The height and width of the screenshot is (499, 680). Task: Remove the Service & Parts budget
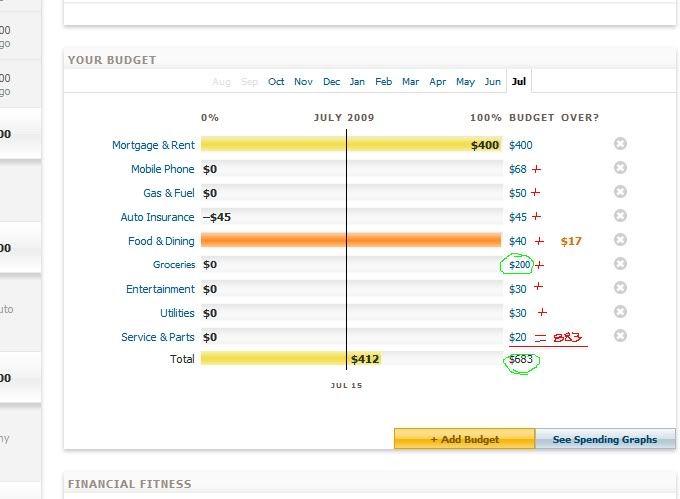(x=620, y=336)
